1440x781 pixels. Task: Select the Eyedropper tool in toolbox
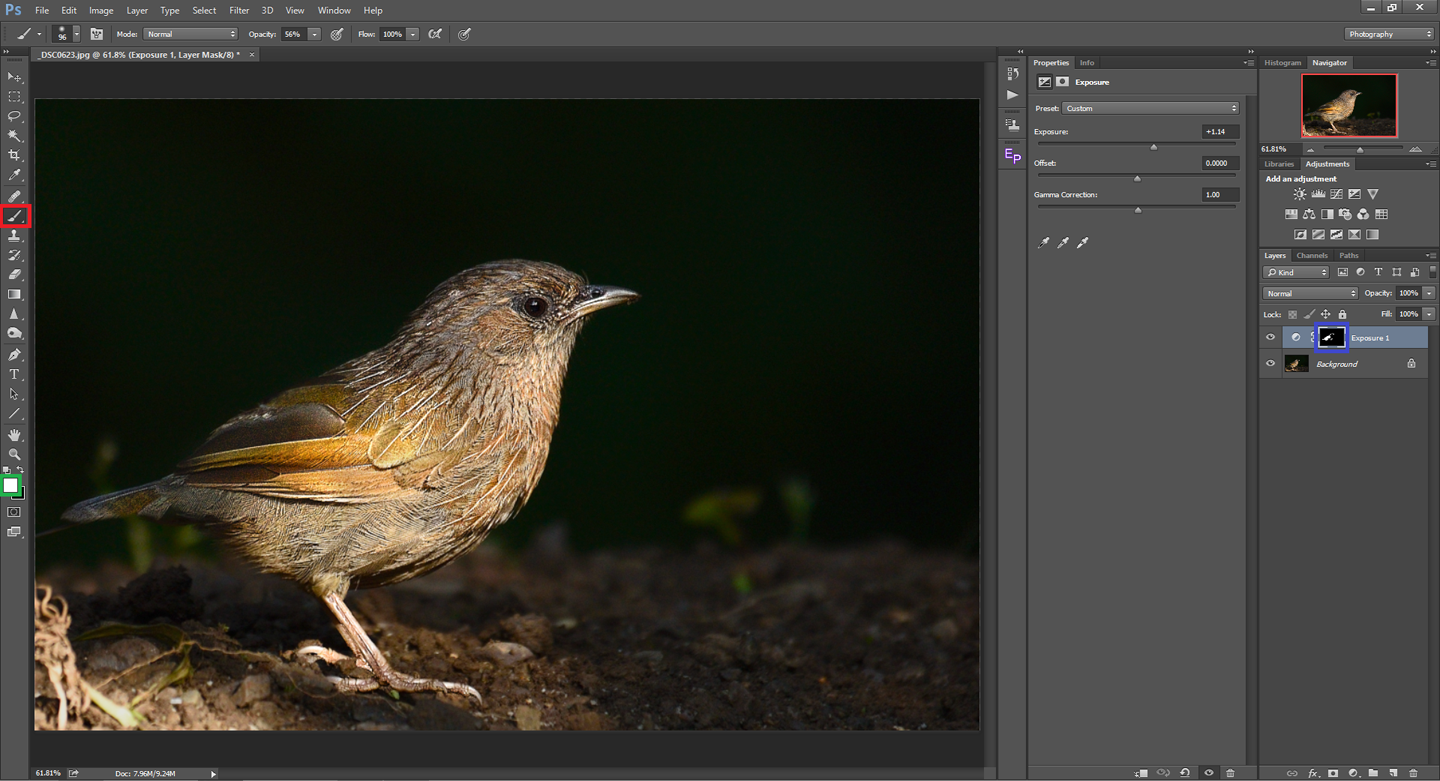pos(15,176)
